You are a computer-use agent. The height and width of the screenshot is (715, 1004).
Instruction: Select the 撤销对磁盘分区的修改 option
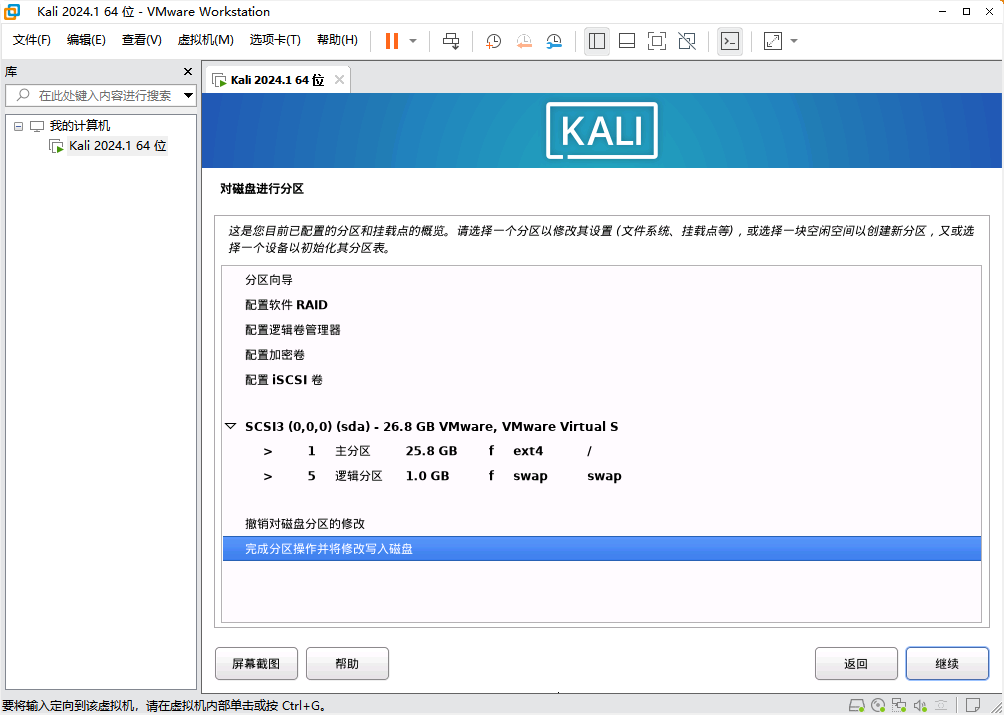pos(305,524)
